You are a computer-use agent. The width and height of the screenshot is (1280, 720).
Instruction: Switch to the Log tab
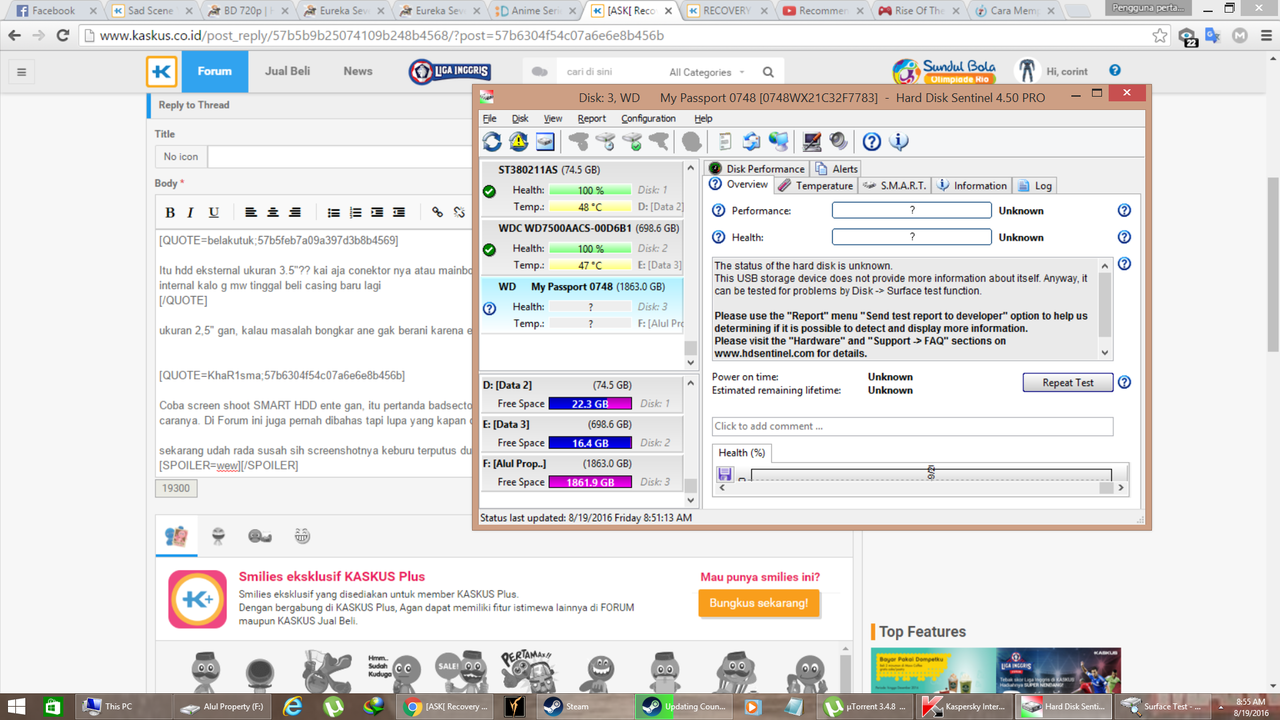pyautogui.click(x=1034, y=185)
